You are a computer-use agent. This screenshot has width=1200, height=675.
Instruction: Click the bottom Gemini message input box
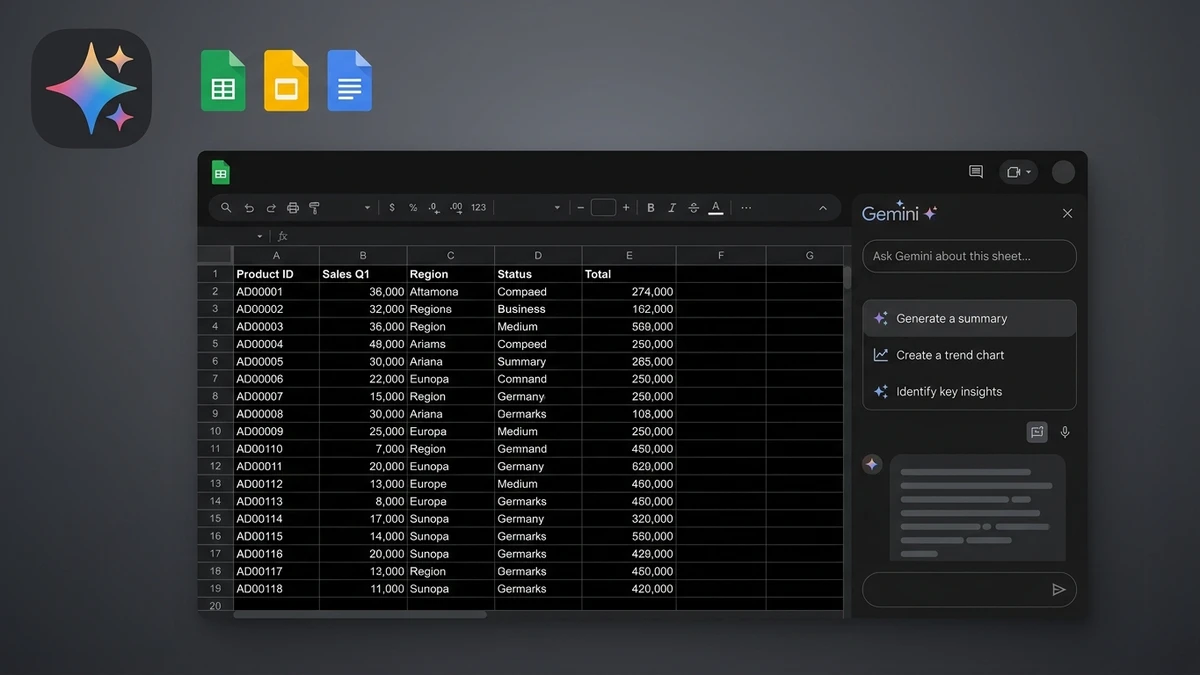tap(969, 590)
